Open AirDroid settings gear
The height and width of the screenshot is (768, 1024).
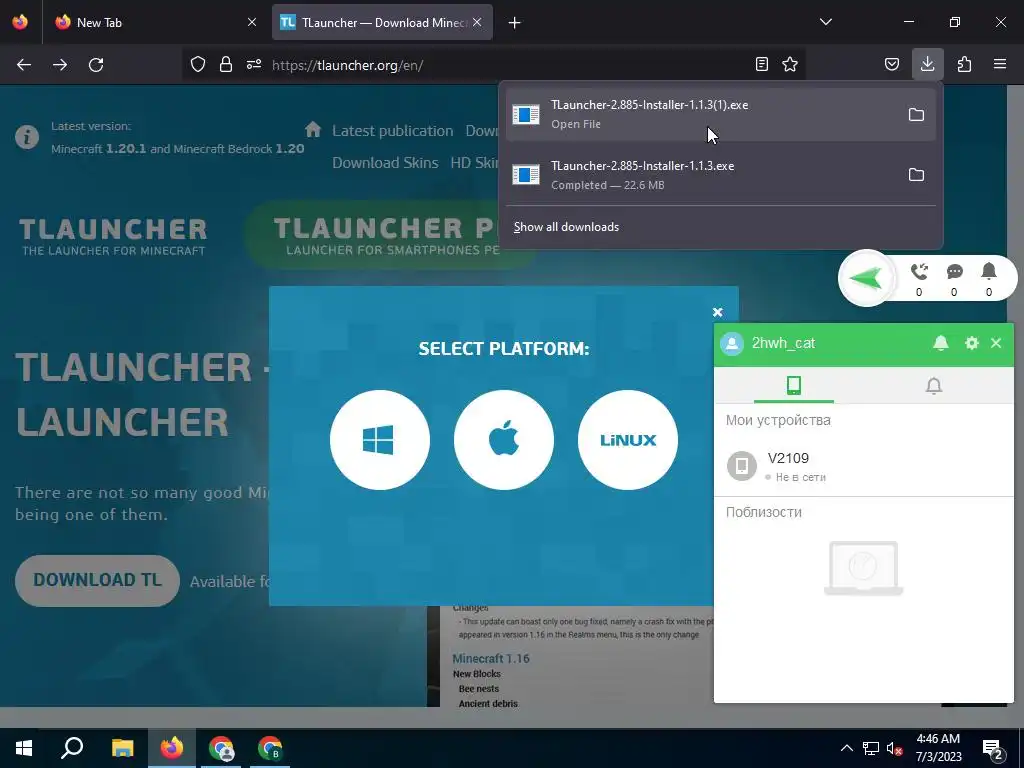tap(972, 343)
